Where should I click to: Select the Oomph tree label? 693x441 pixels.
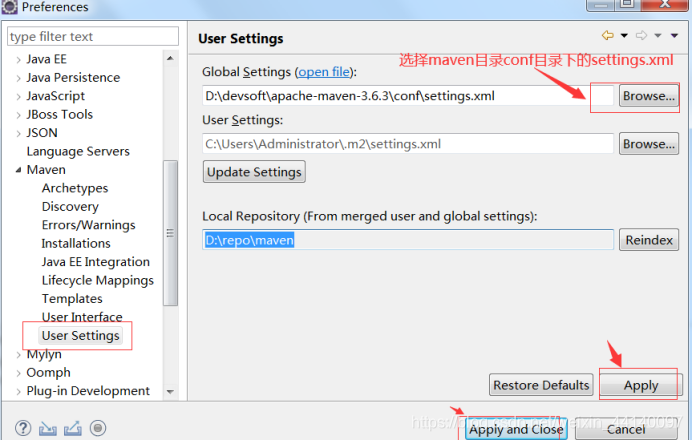48,373
